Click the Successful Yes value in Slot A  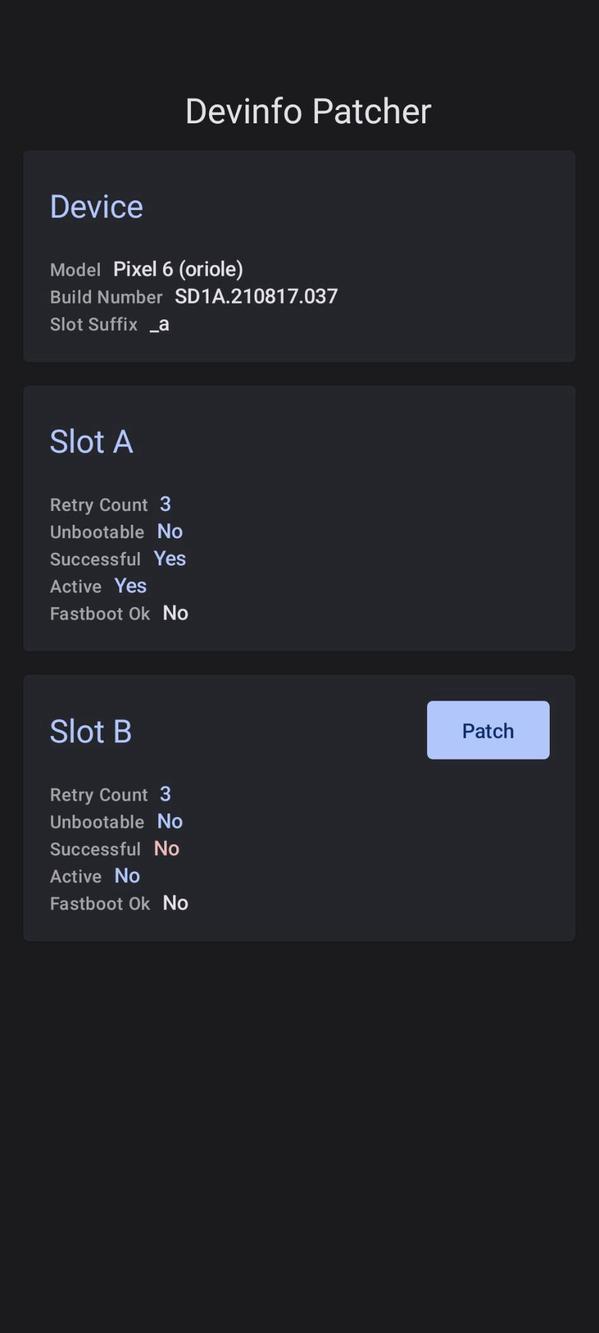[170, 558]
